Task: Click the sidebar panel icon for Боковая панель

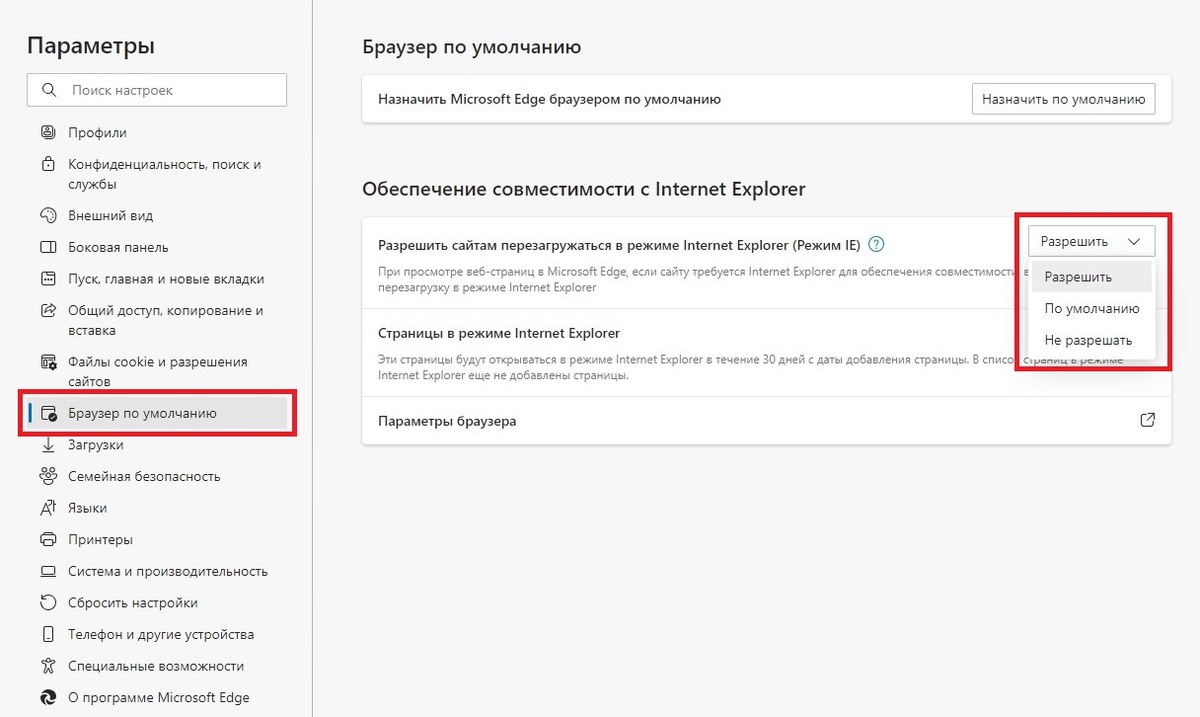Action: [47, 247]
